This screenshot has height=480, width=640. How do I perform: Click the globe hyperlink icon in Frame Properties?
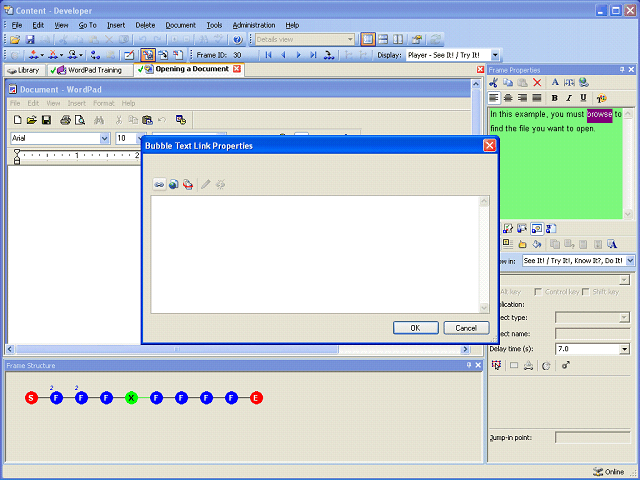[584, 82]
